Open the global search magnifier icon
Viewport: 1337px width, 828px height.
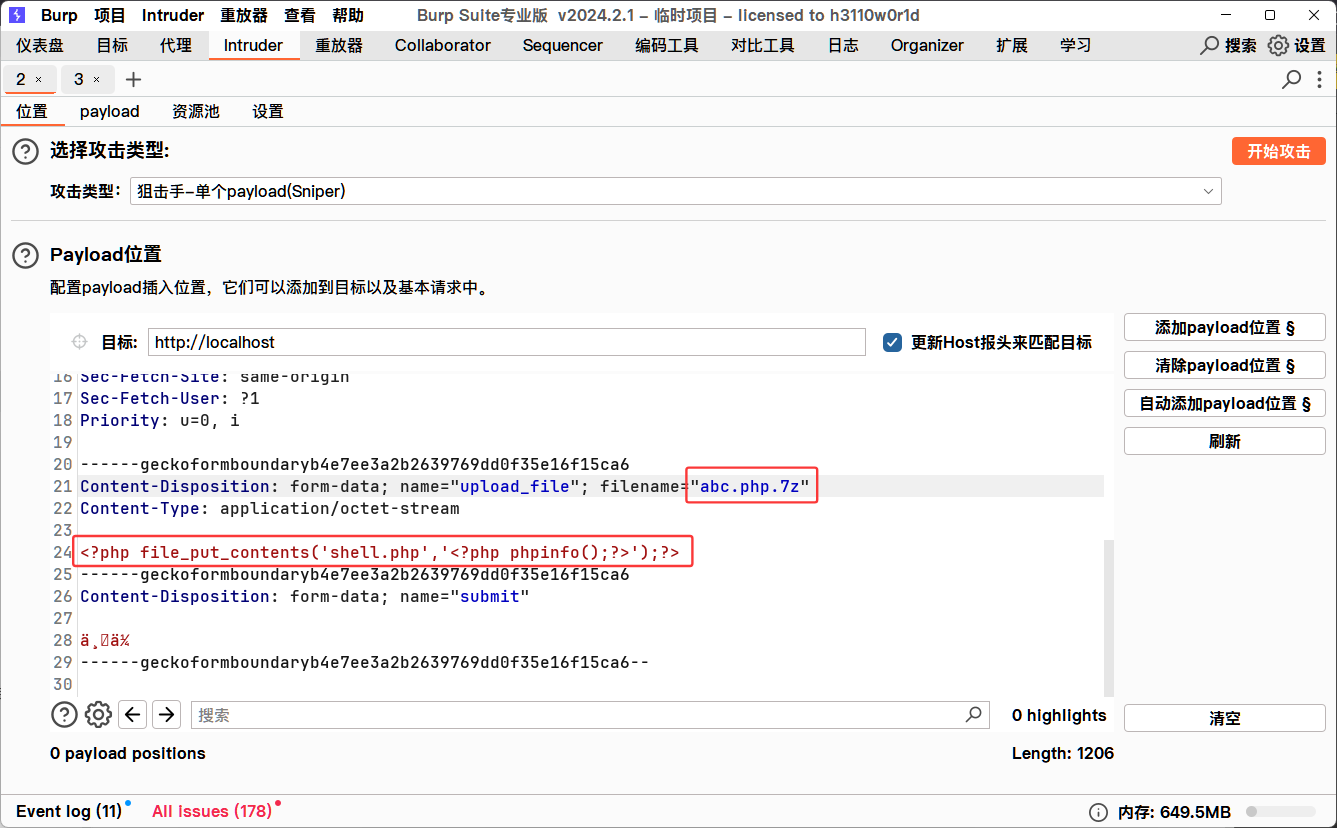(1210, 46)
